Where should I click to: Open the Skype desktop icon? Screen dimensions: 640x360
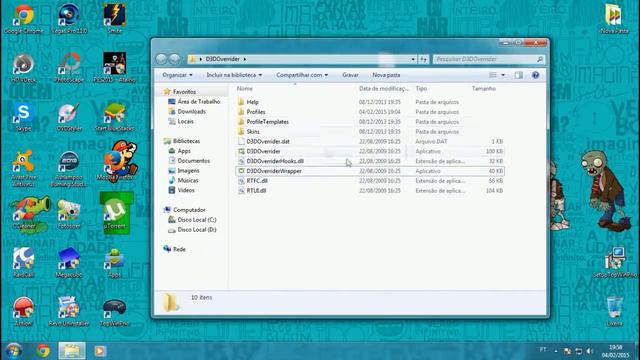point(23,116)
